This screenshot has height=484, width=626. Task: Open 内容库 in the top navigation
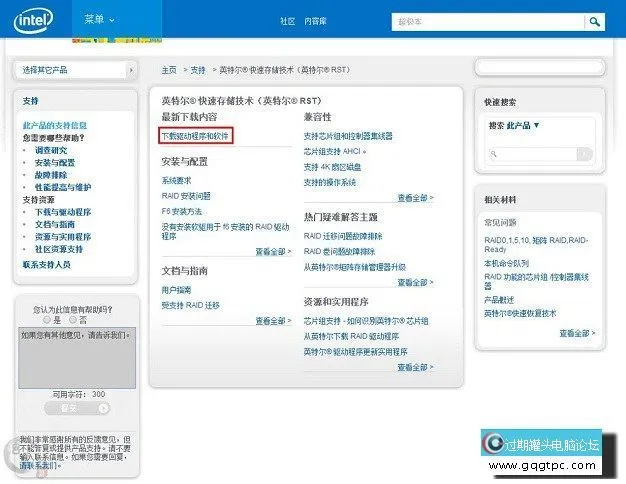[x=314, y=20]
